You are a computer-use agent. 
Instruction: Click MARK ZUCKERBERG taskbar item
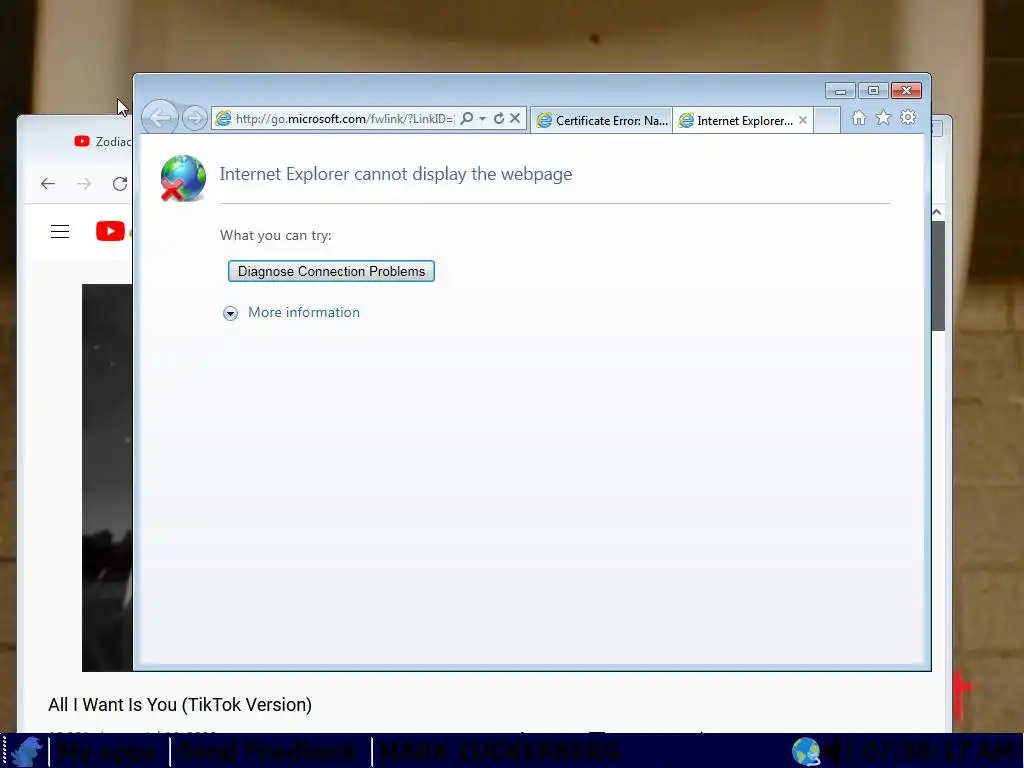tap(499, 752)
